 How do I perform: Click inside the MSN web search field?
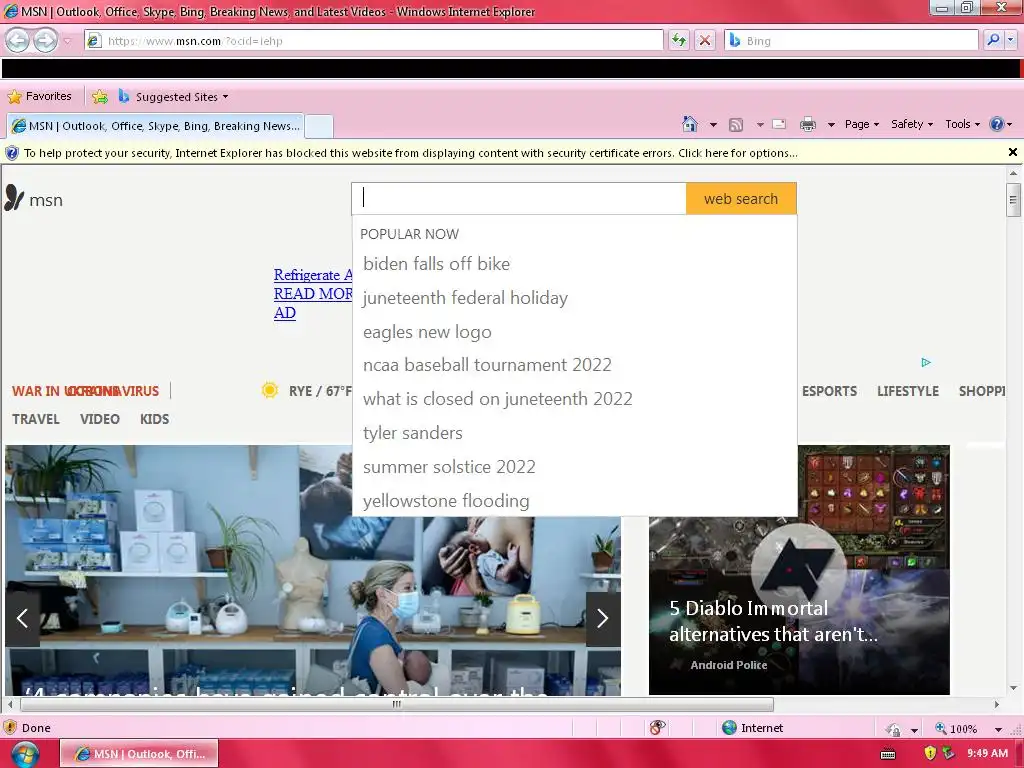(x=519, y=199)
